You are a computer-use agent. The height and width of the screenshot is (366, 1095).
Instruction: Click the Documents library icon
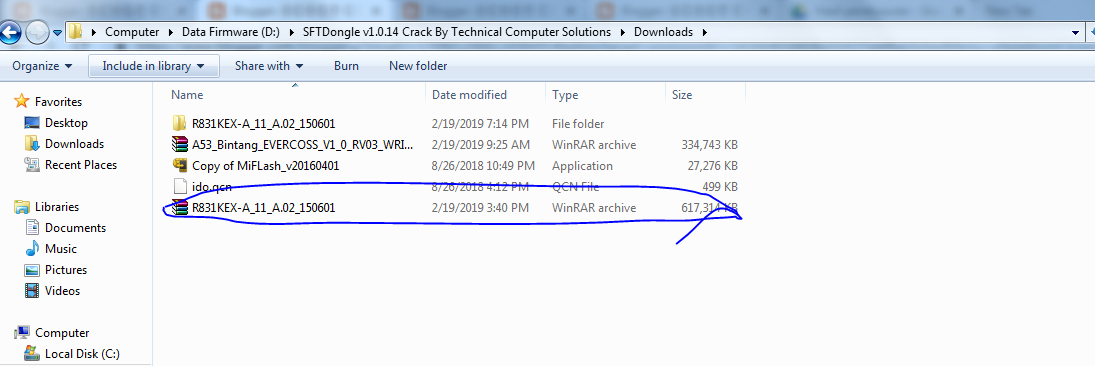(32, 228)
